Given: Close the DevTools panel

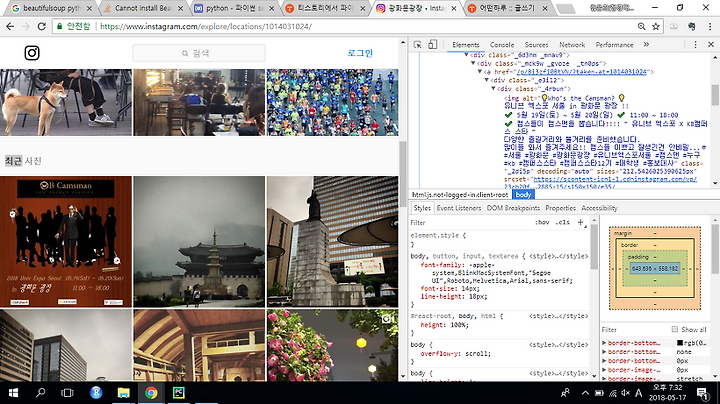Looking at the screenshot, I should [x=711, y=45].
